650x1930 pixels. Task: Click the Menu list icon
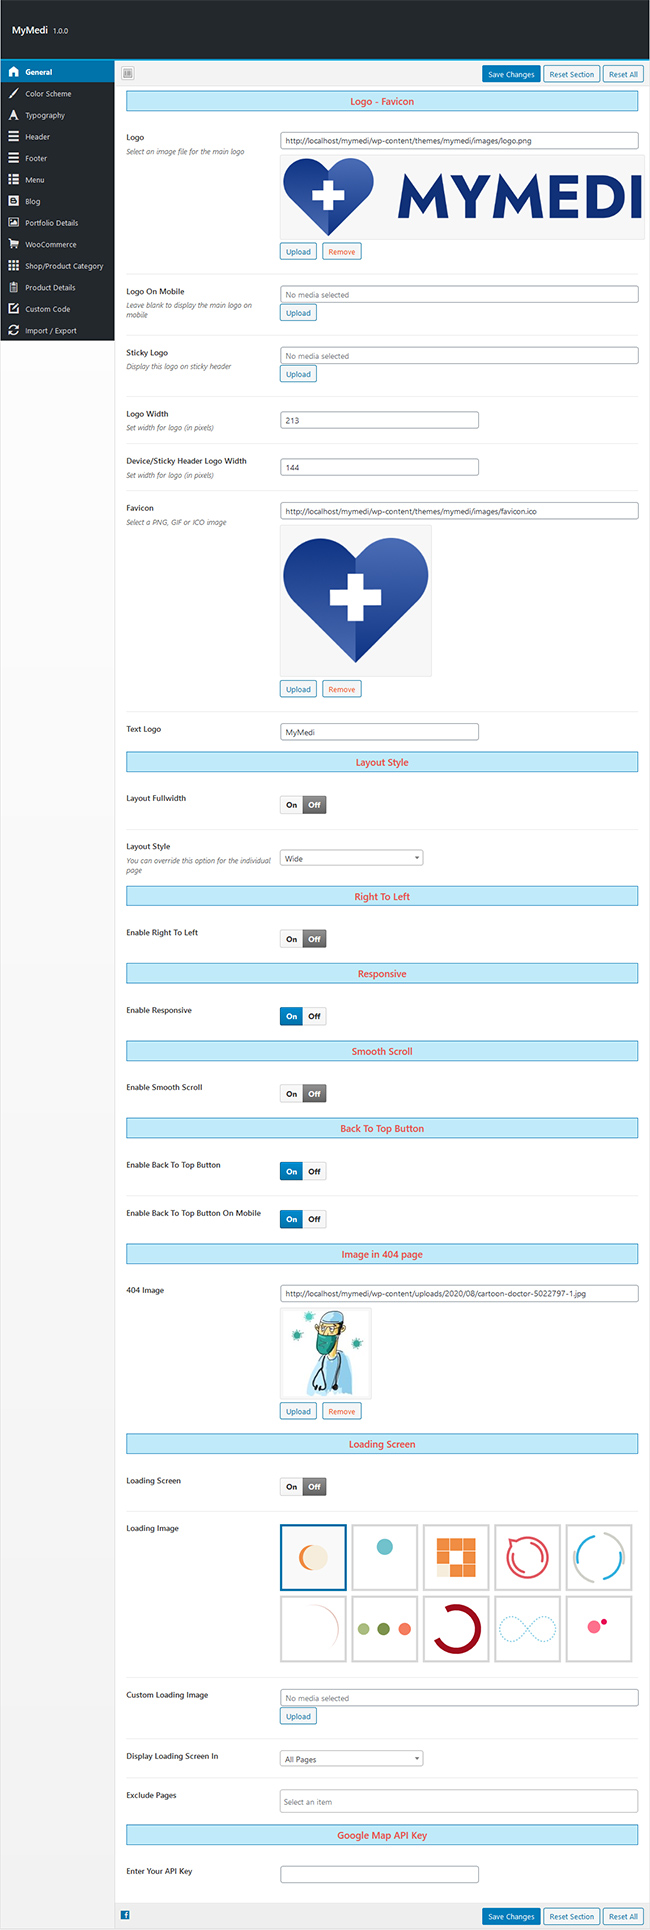point(13,179)
